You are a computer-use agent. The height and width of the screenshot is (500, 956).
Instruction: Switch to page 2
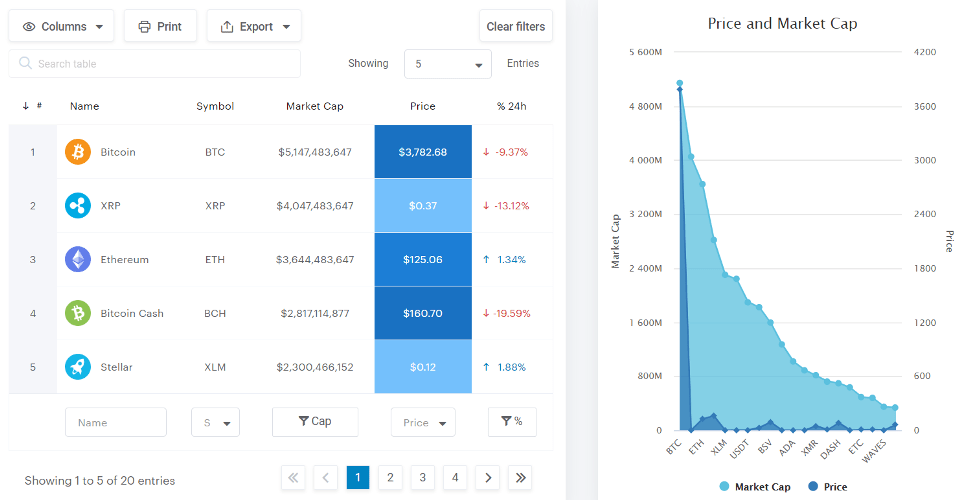[x=390, y=478]
